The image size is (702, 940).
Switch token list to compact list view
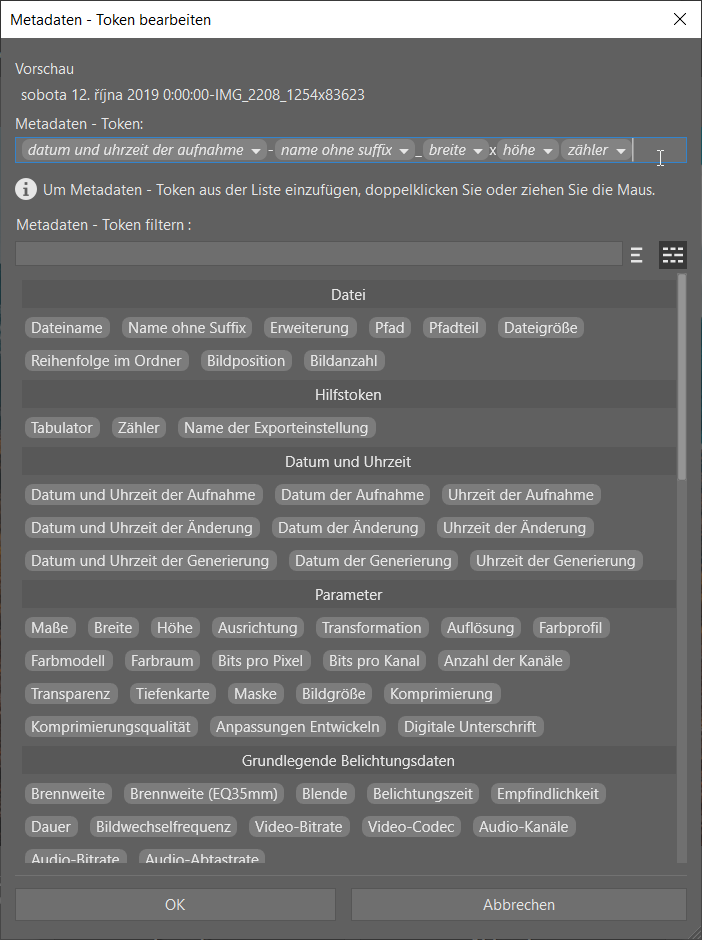point(636,254)
